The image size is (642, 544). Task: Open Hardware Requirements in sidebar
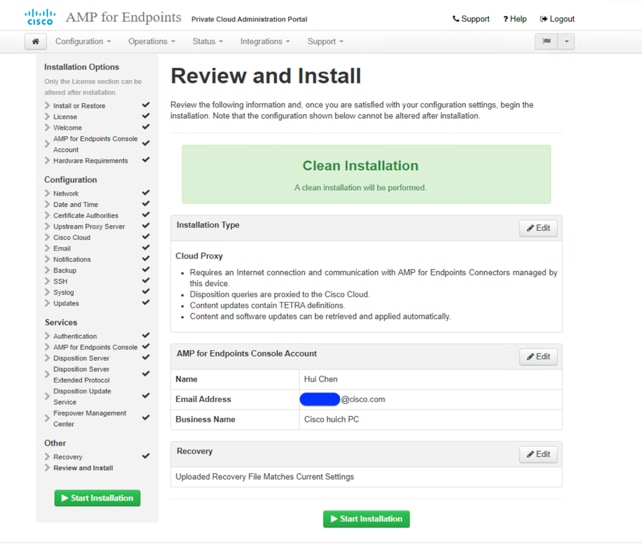90,160
